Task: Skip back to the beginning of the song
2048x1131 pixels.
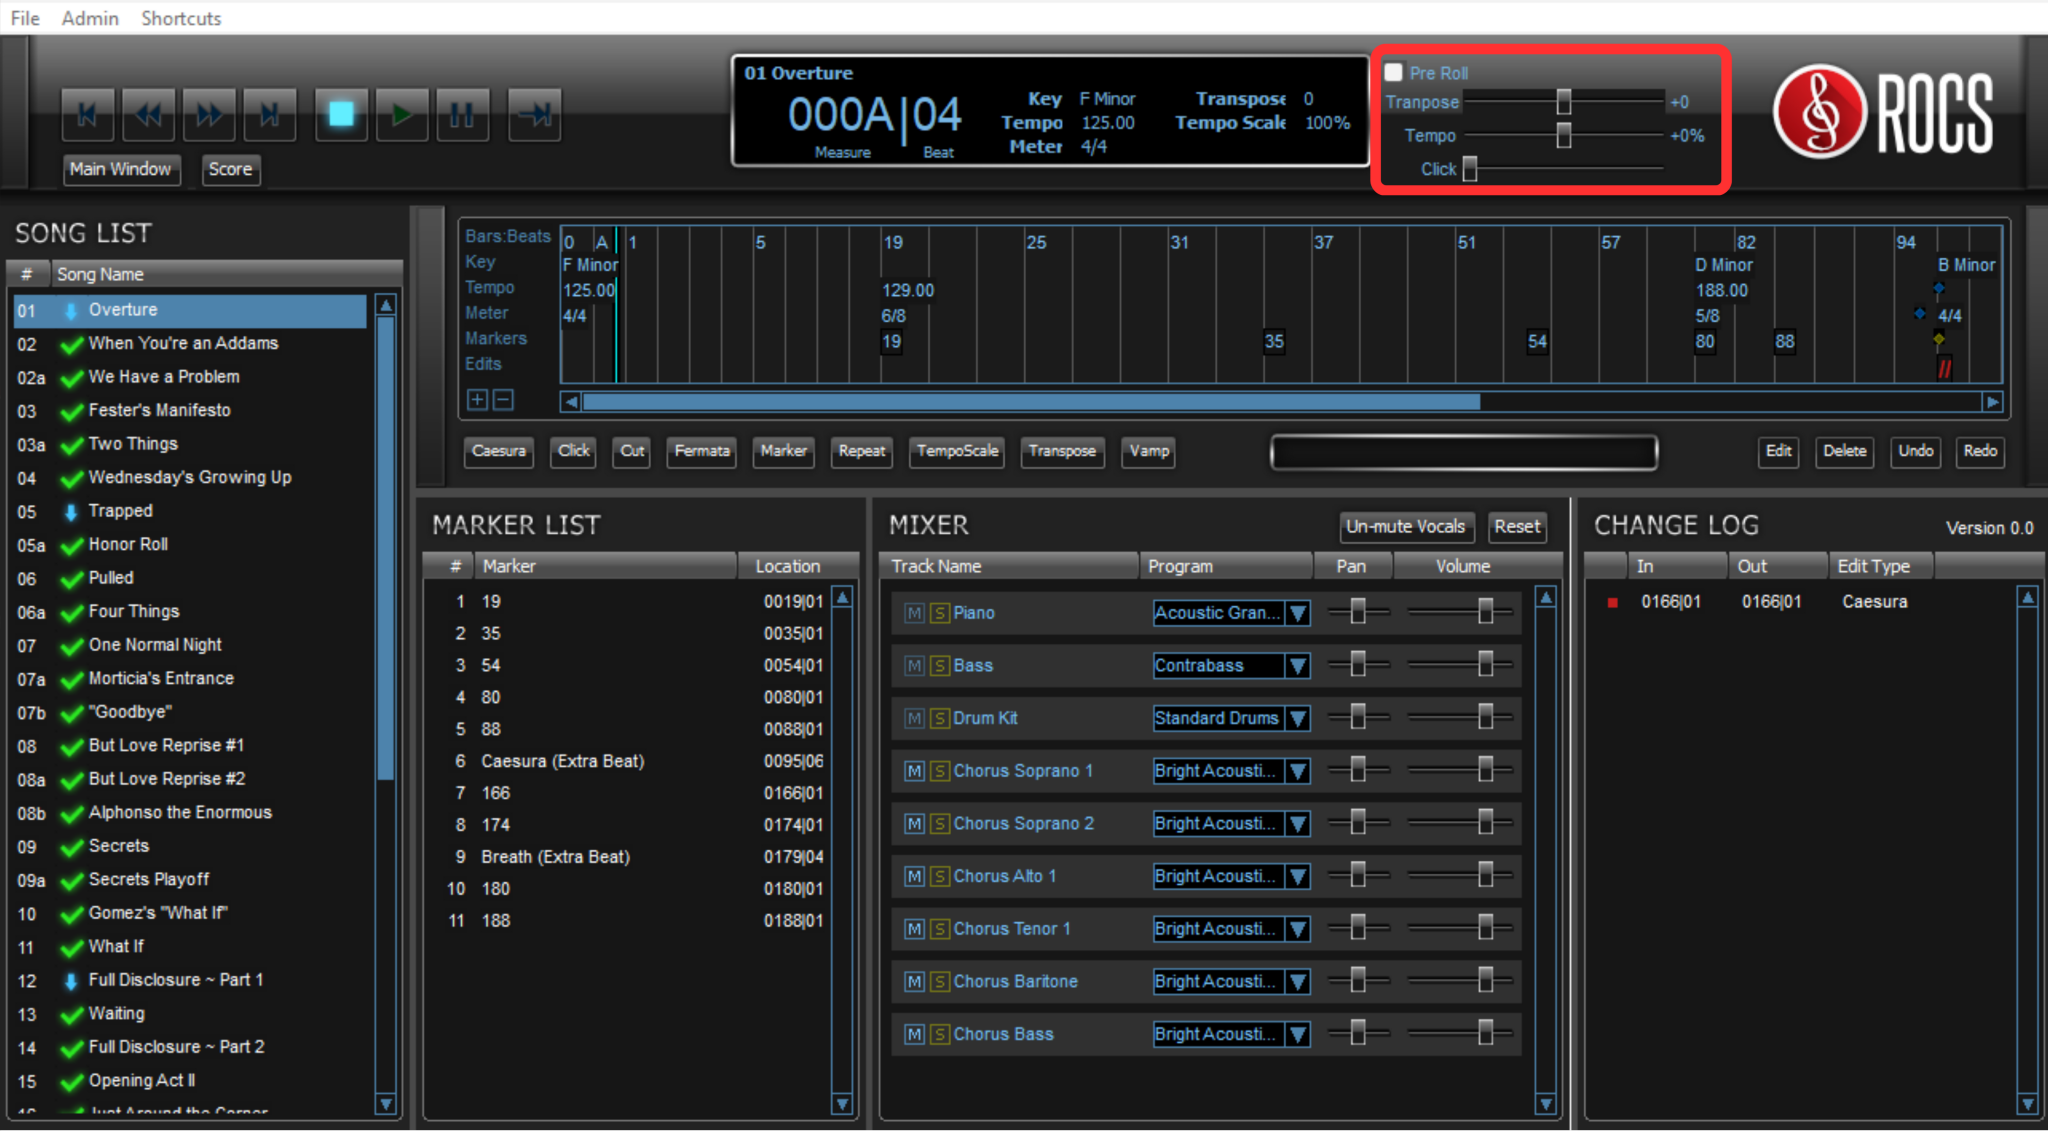Action: click(x=87, y=114)
